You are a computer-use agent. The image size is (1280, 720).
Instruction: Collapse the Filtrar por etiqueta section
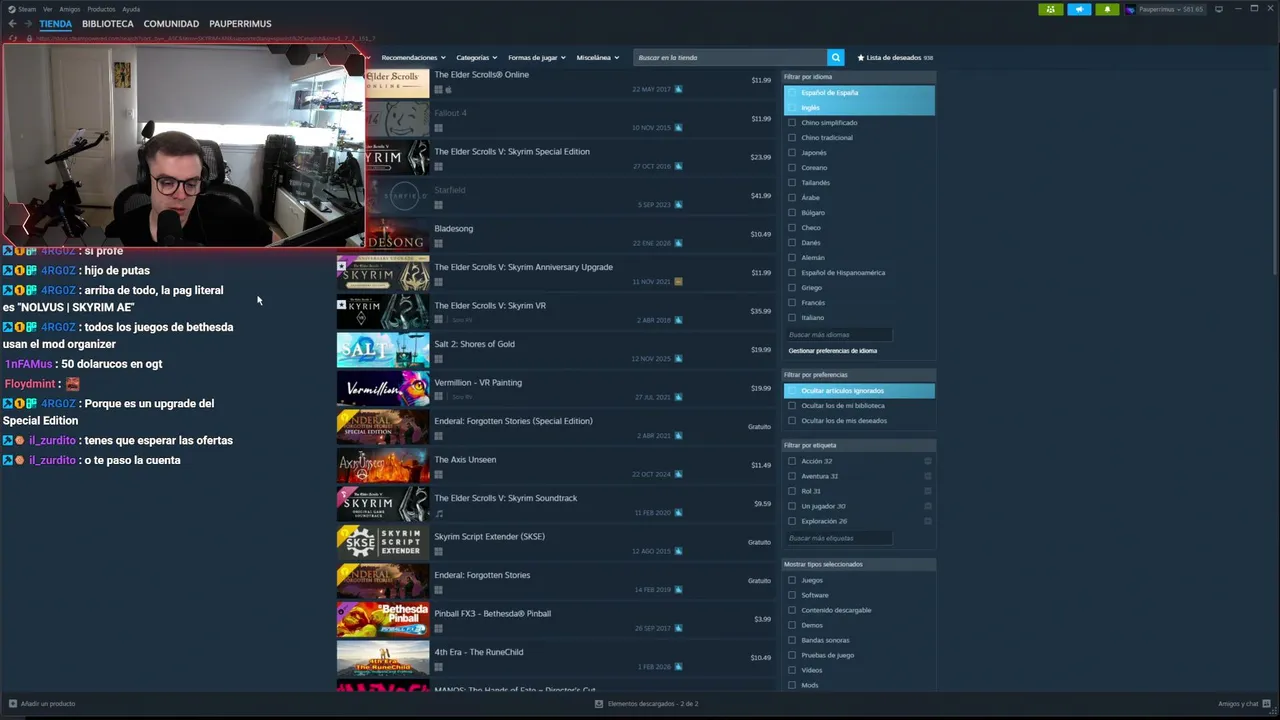[x=860, y=445]
